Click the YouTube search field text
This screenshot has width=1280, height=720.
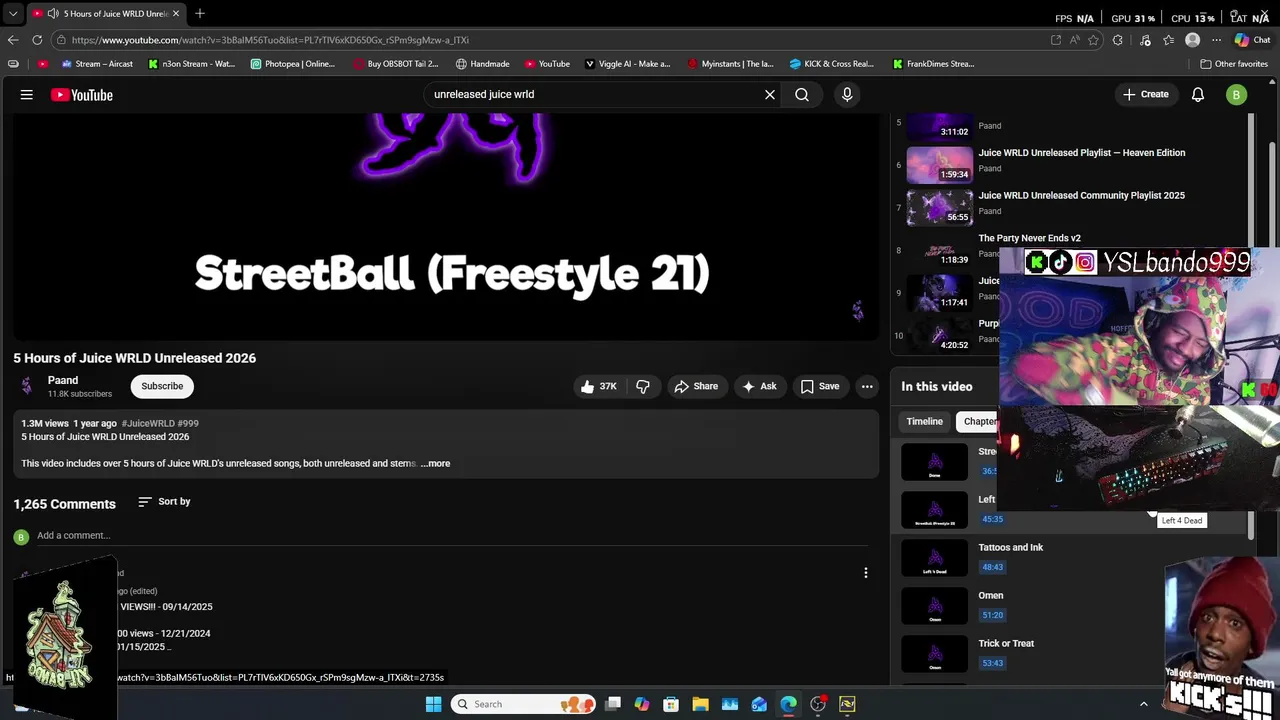[484, 95]
